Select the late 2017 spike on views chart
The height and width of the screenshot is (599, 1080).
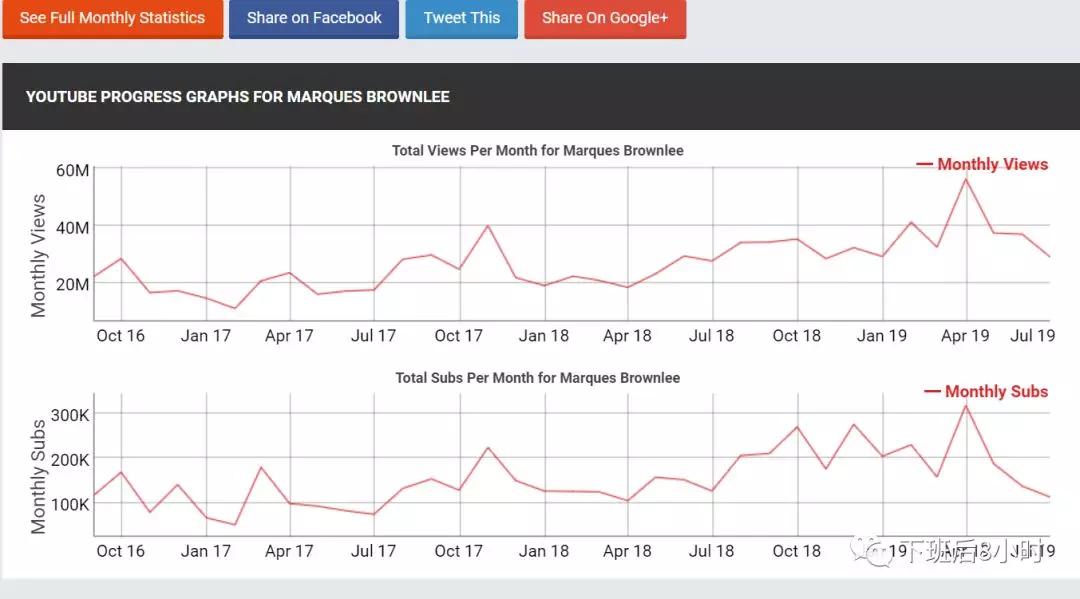click(488, 225)
